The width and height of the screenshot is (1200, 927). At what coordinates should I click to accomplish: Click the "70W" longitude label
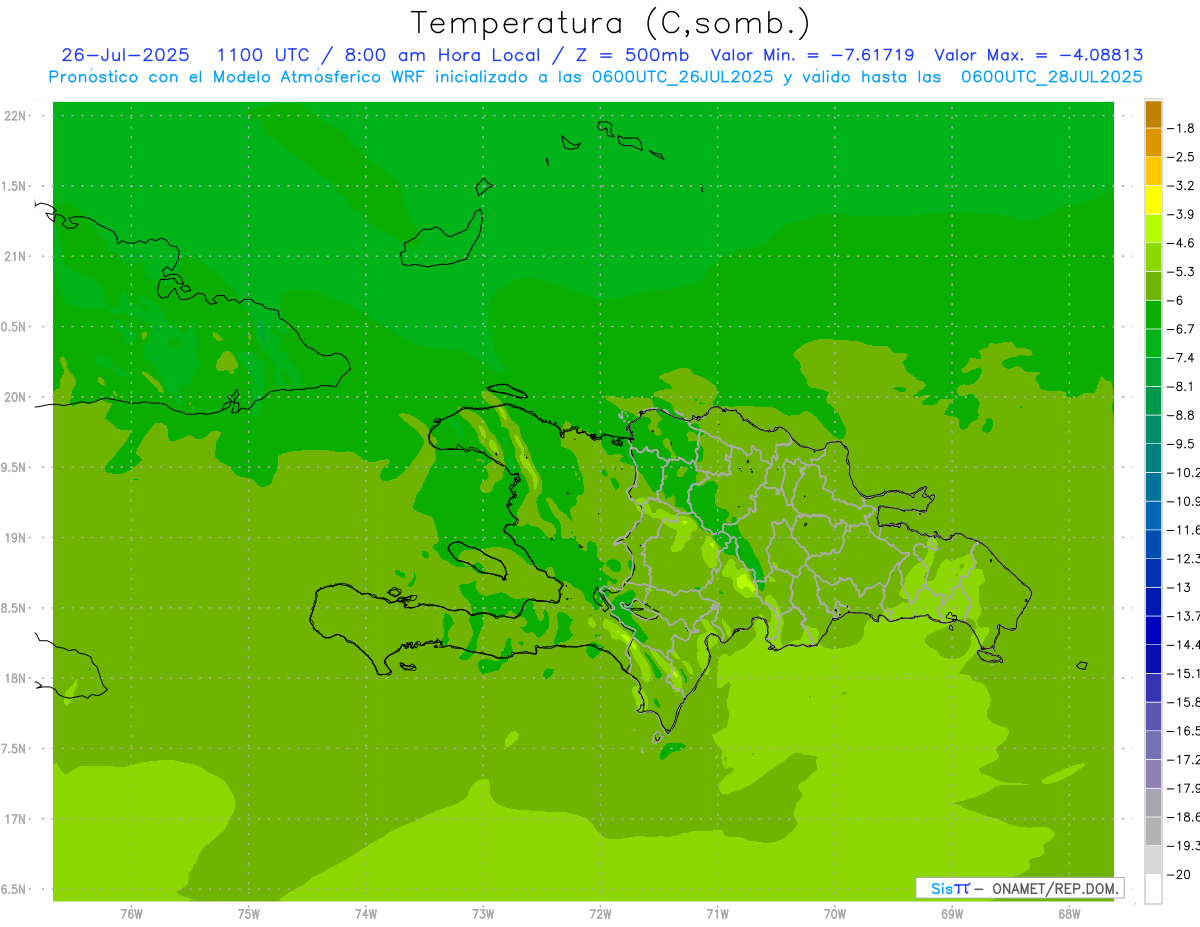click(834, 913)
